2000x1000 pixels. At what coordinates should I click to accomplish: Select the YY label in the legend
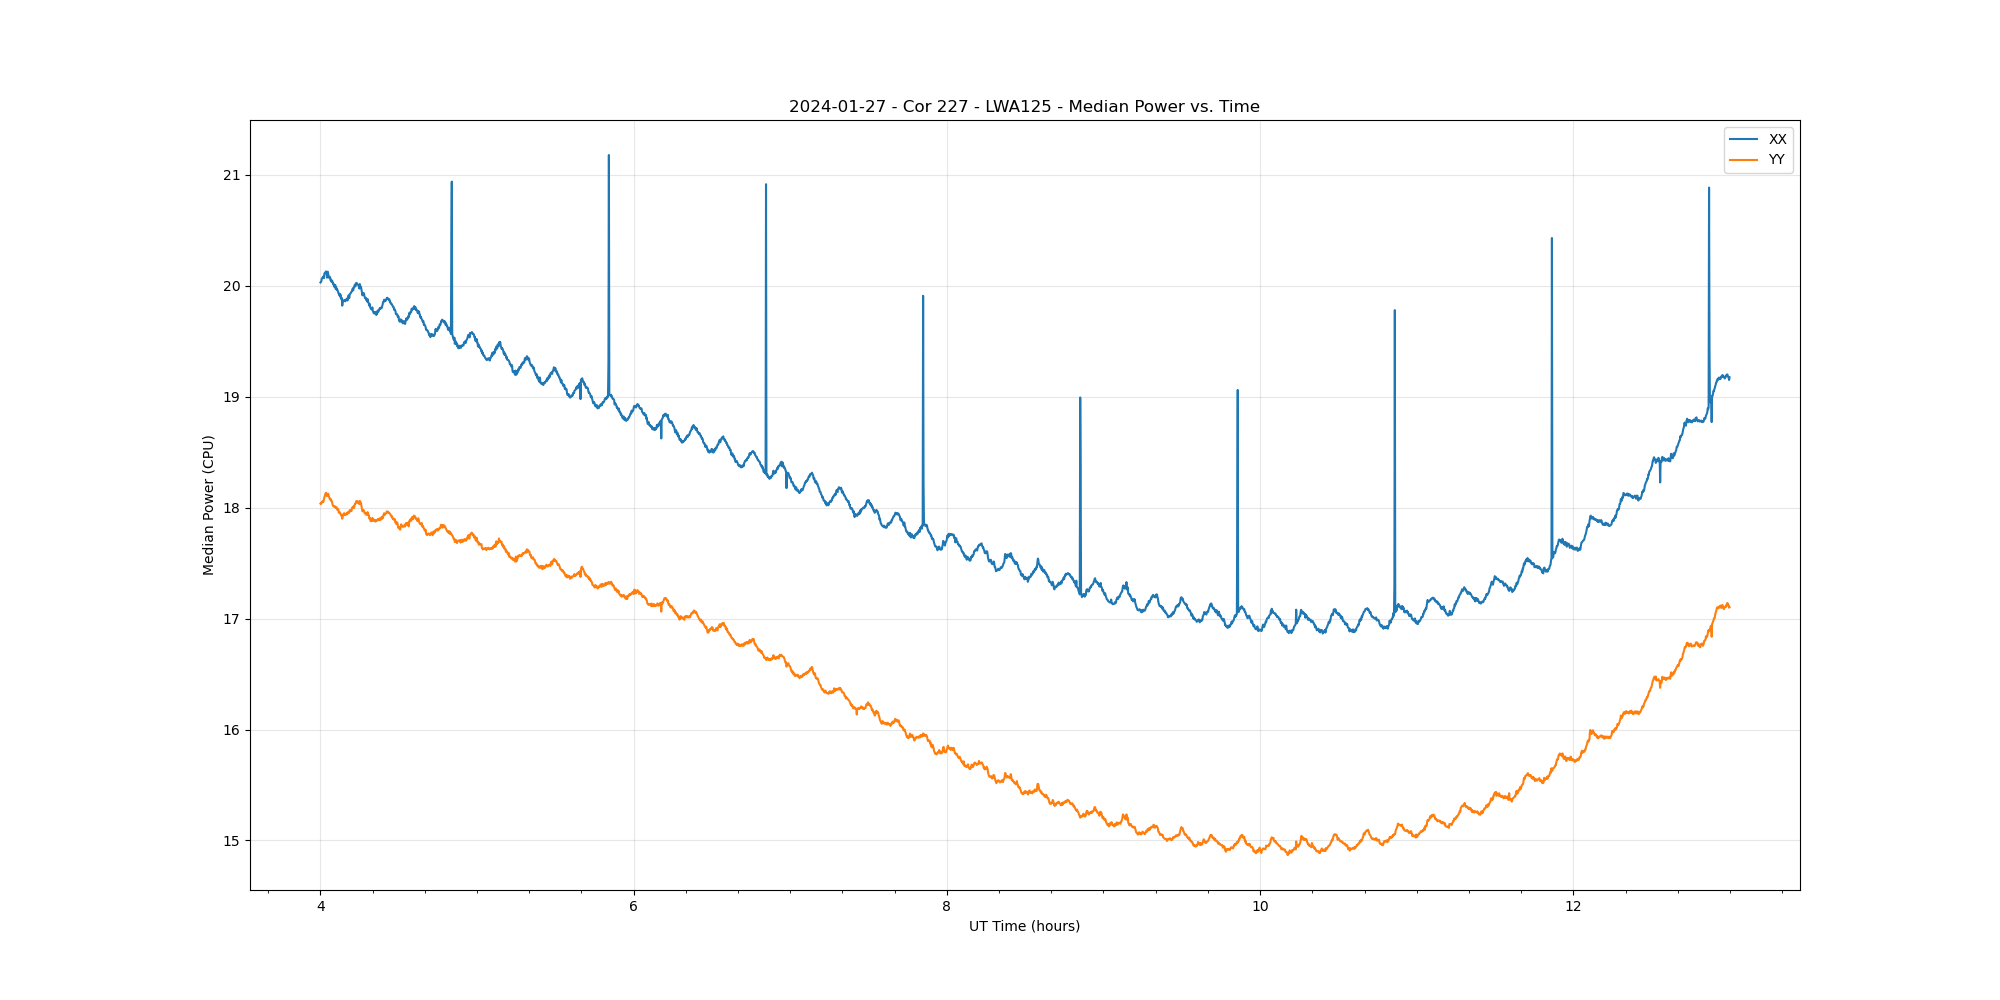tap(1776, 160)
